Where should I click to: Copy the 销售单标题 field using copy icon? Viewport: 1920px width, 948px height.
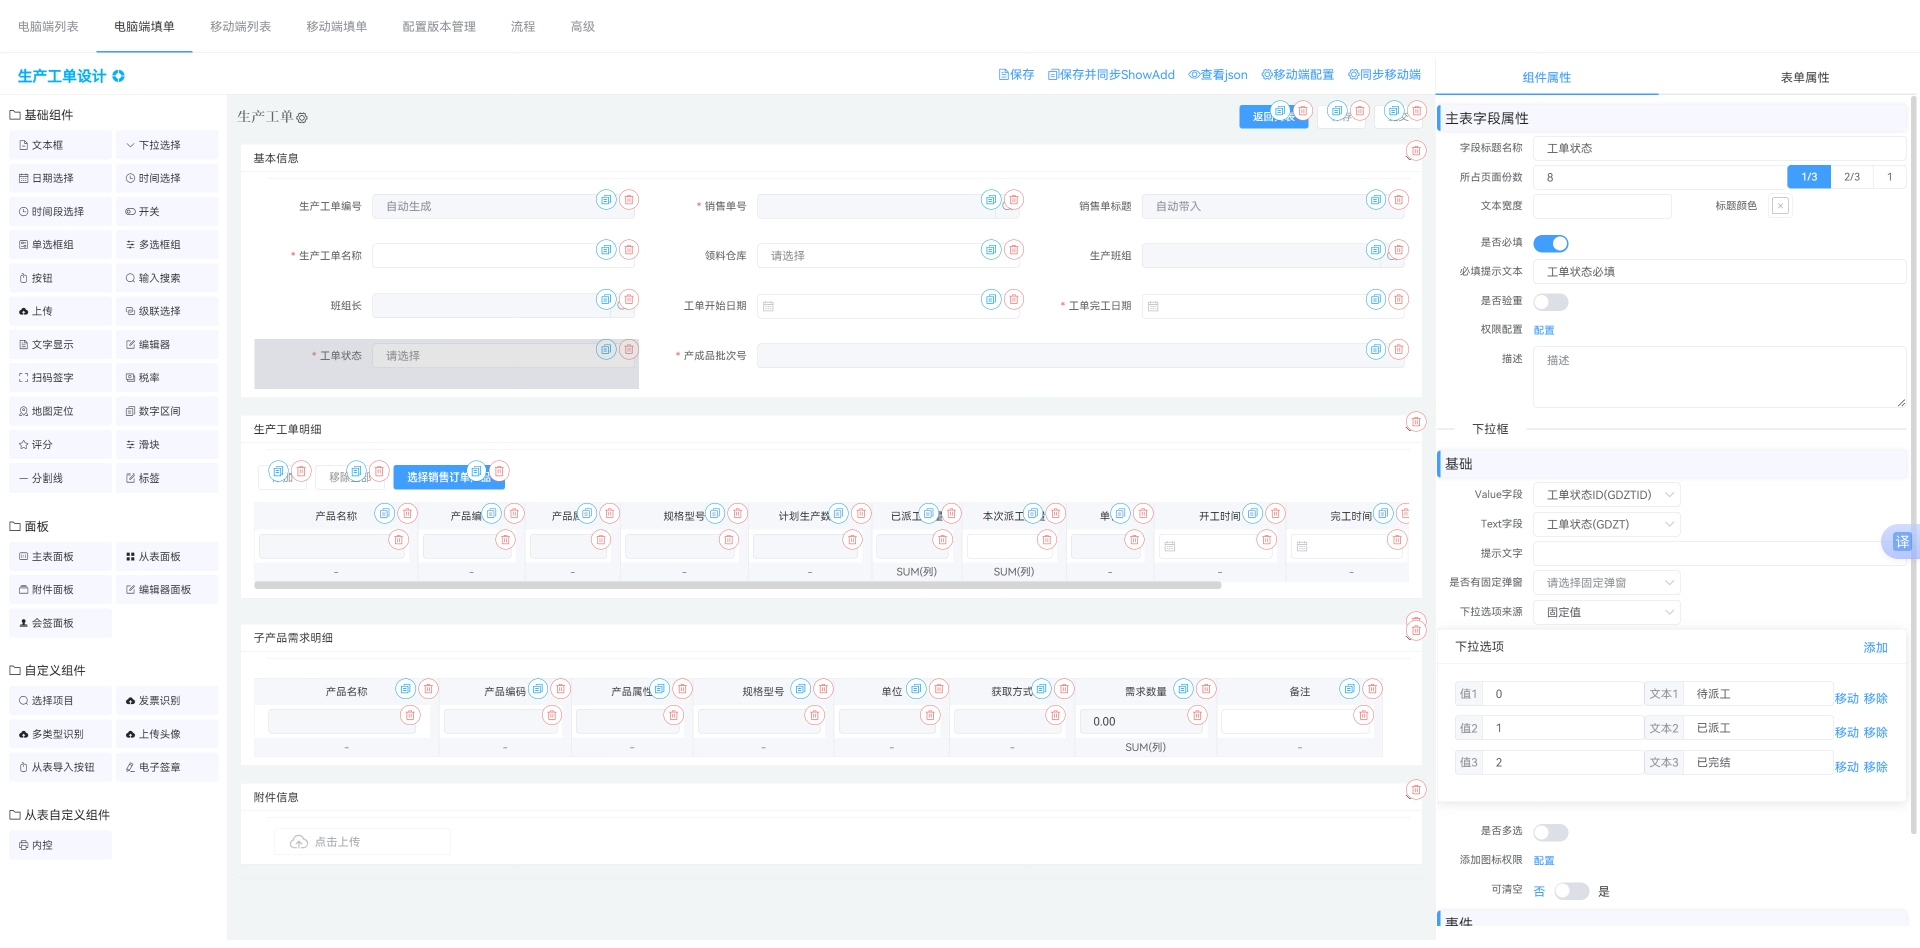click(1376, 200)
